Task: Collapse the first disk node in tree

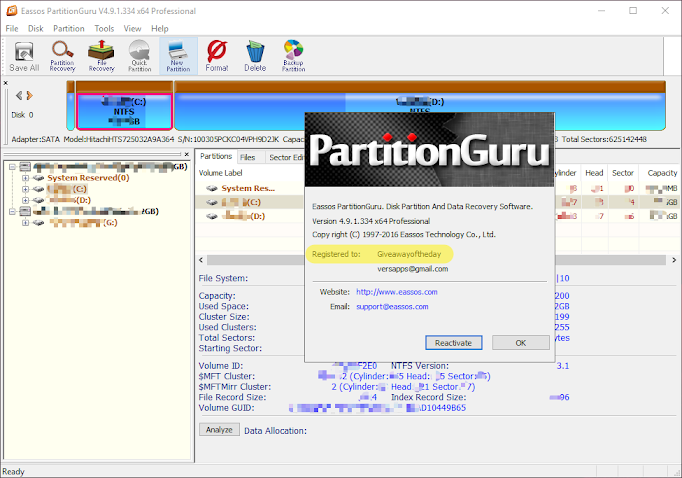Action: tap(13, 167)
